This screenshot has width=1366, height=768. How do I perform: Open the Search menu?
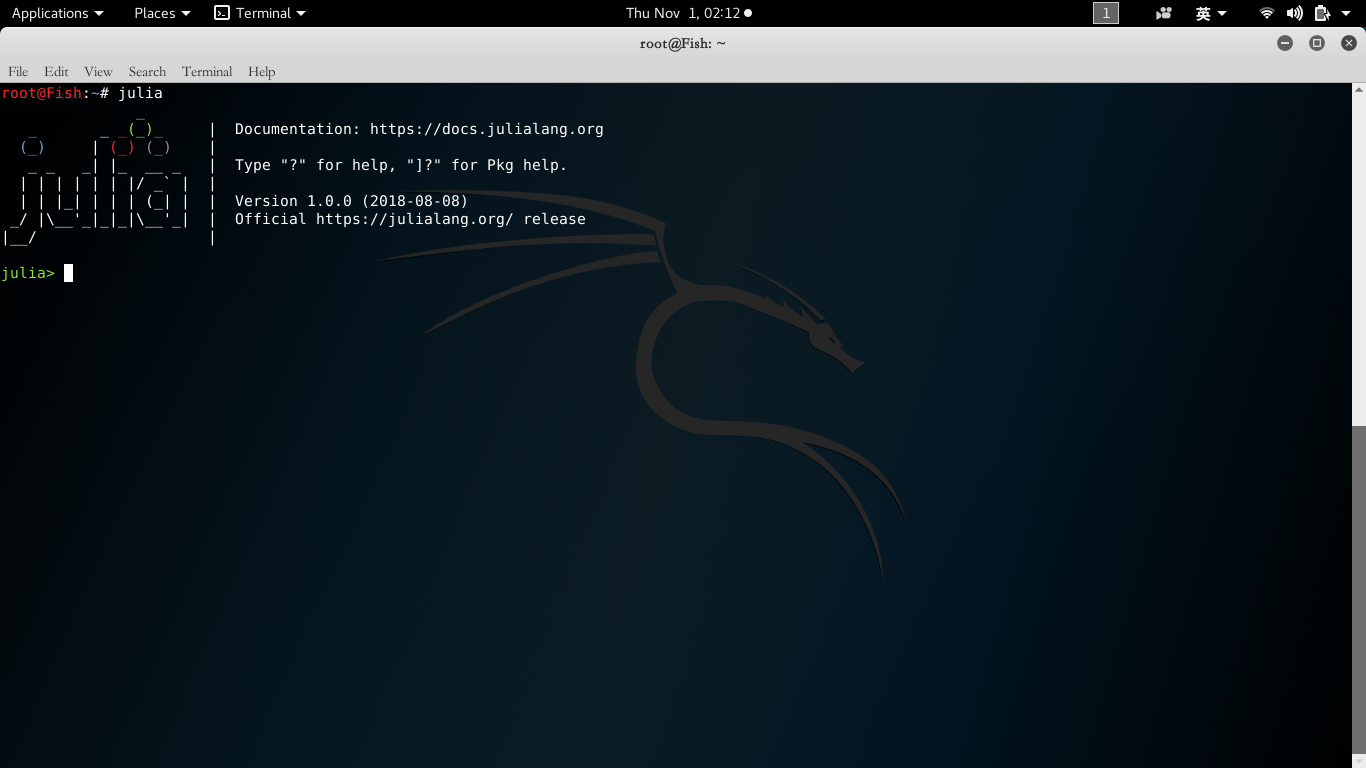147,71
